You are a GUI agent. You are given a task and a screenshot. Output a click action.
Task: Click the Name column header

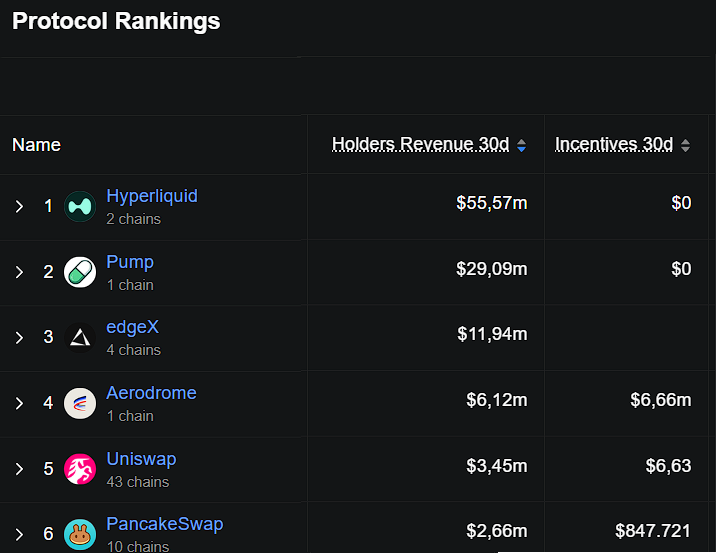pos(37,145)
